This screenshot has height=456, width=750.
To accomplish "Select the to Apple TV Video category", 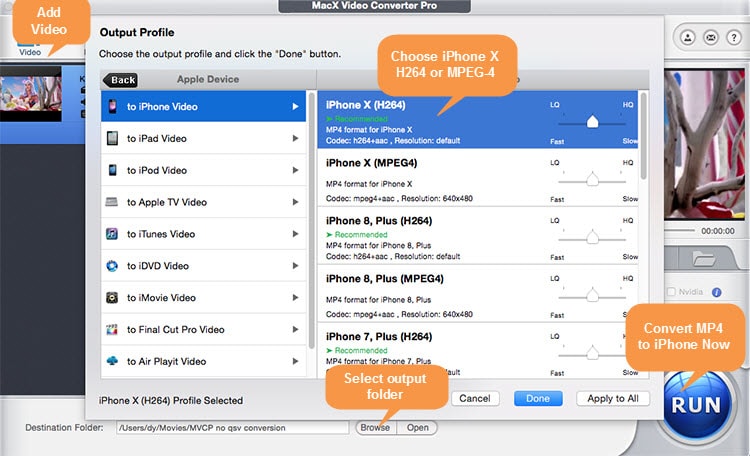I will [203, 202].
